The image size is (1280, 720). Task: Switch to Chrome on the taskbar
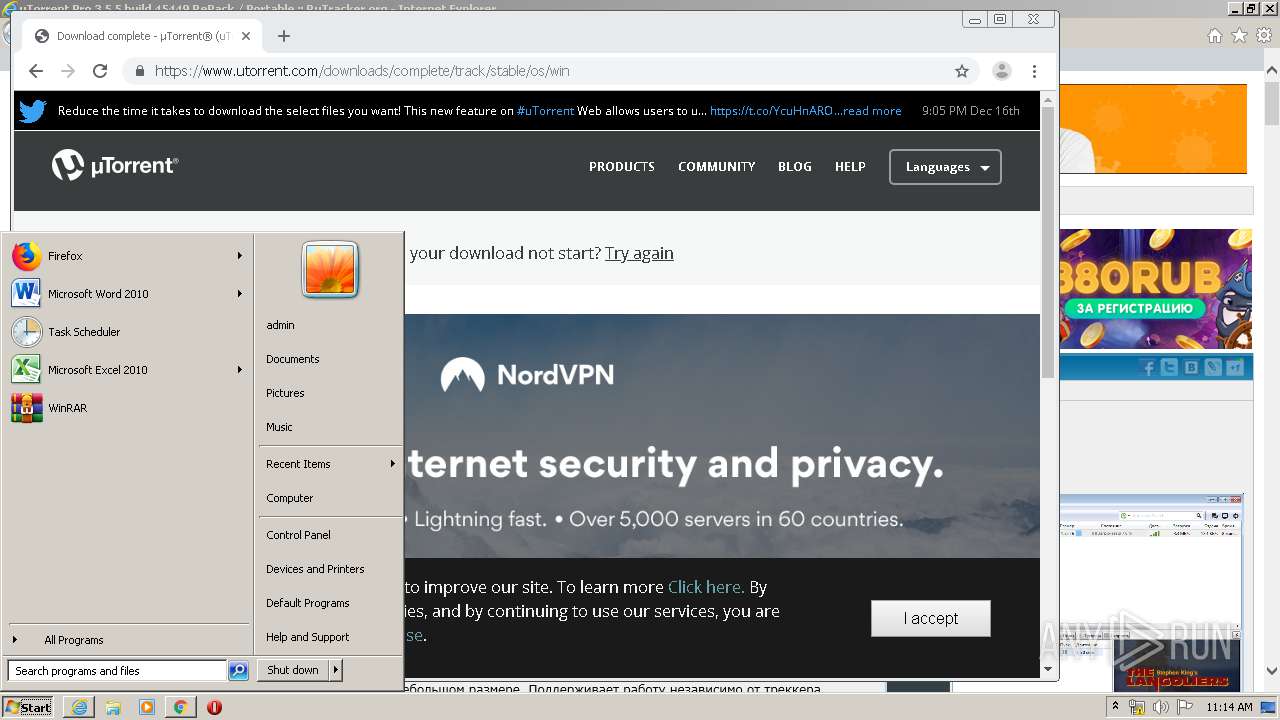tap(180, 707)
